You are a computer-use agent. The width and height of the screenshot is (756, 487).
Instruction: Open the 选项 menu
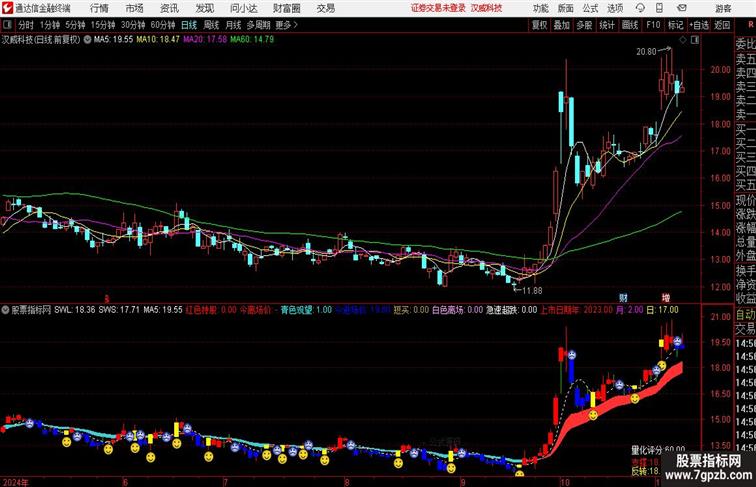[x=615, y=8]
